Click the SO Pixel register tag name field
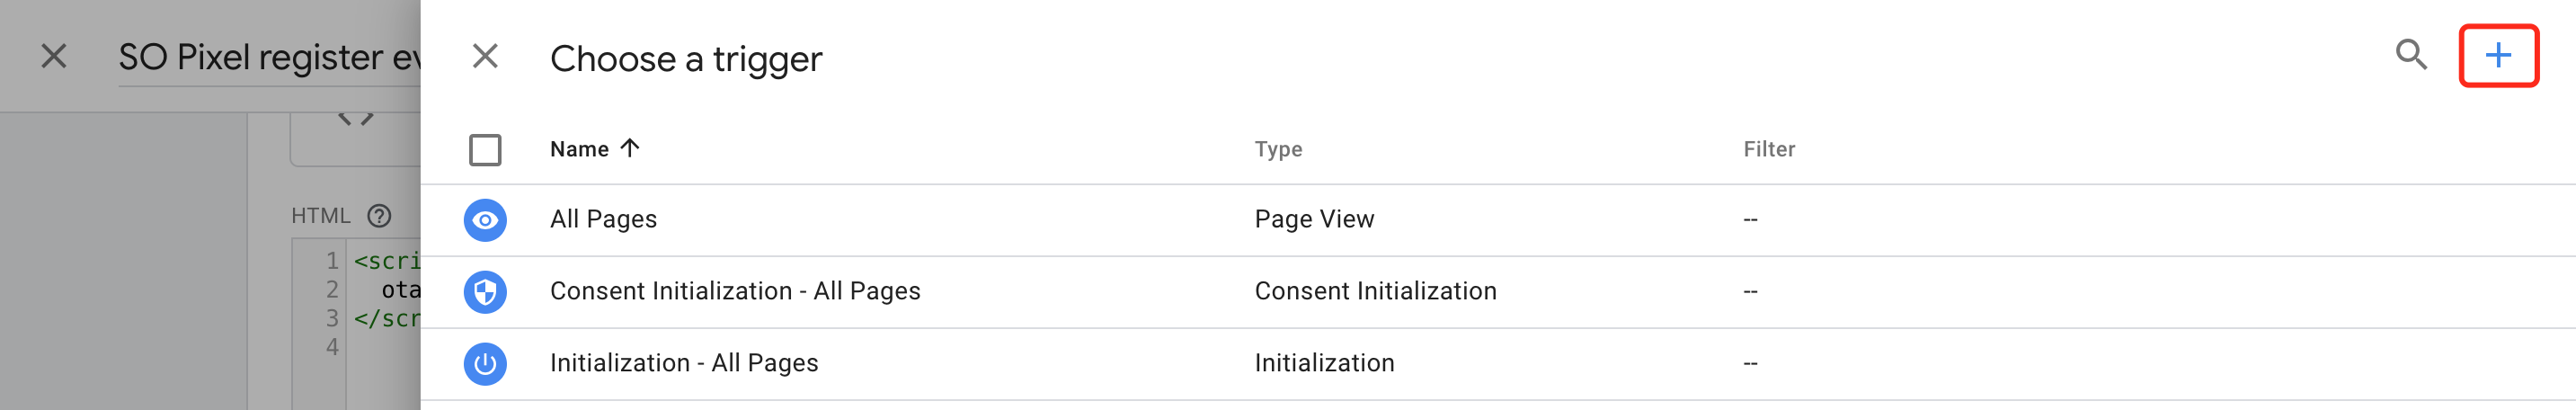 point(268,58)
